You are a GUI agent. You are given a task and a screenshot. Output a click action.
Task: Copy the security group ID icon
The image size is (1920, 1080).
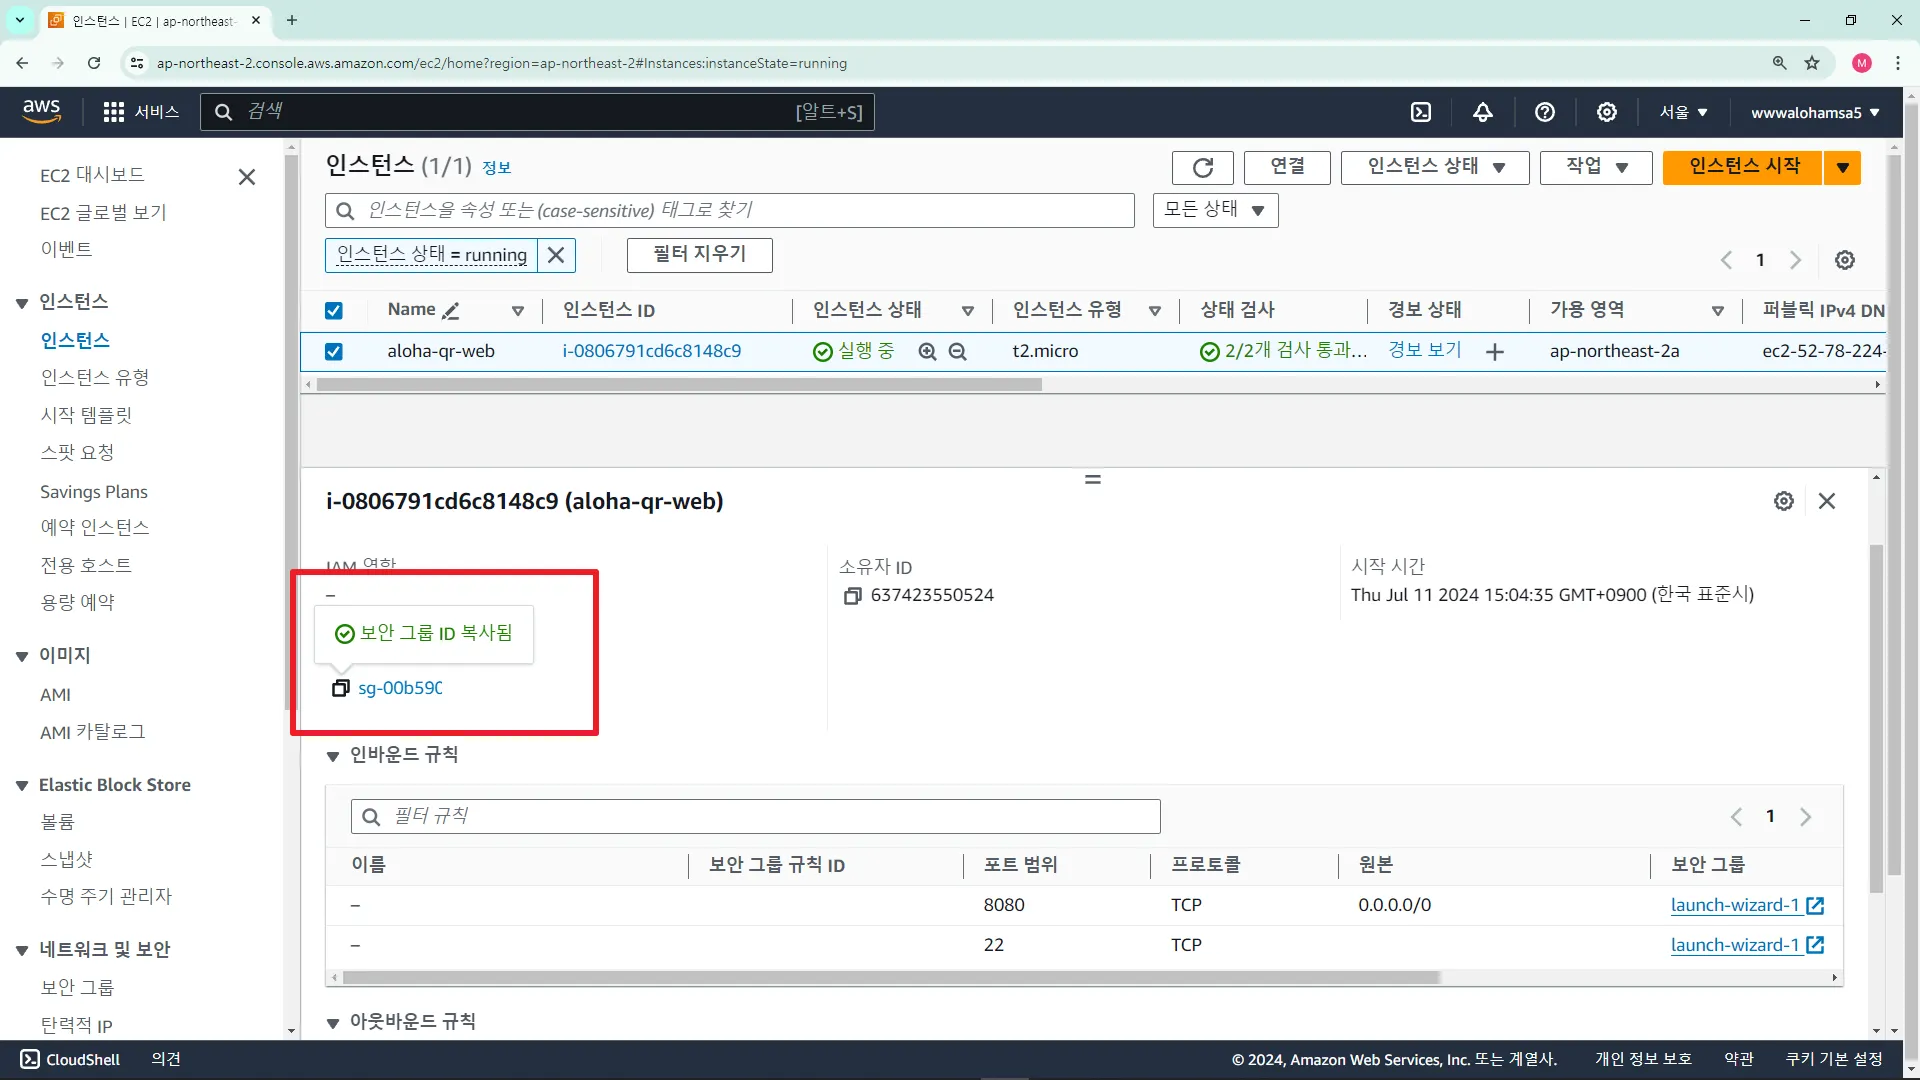341,688
